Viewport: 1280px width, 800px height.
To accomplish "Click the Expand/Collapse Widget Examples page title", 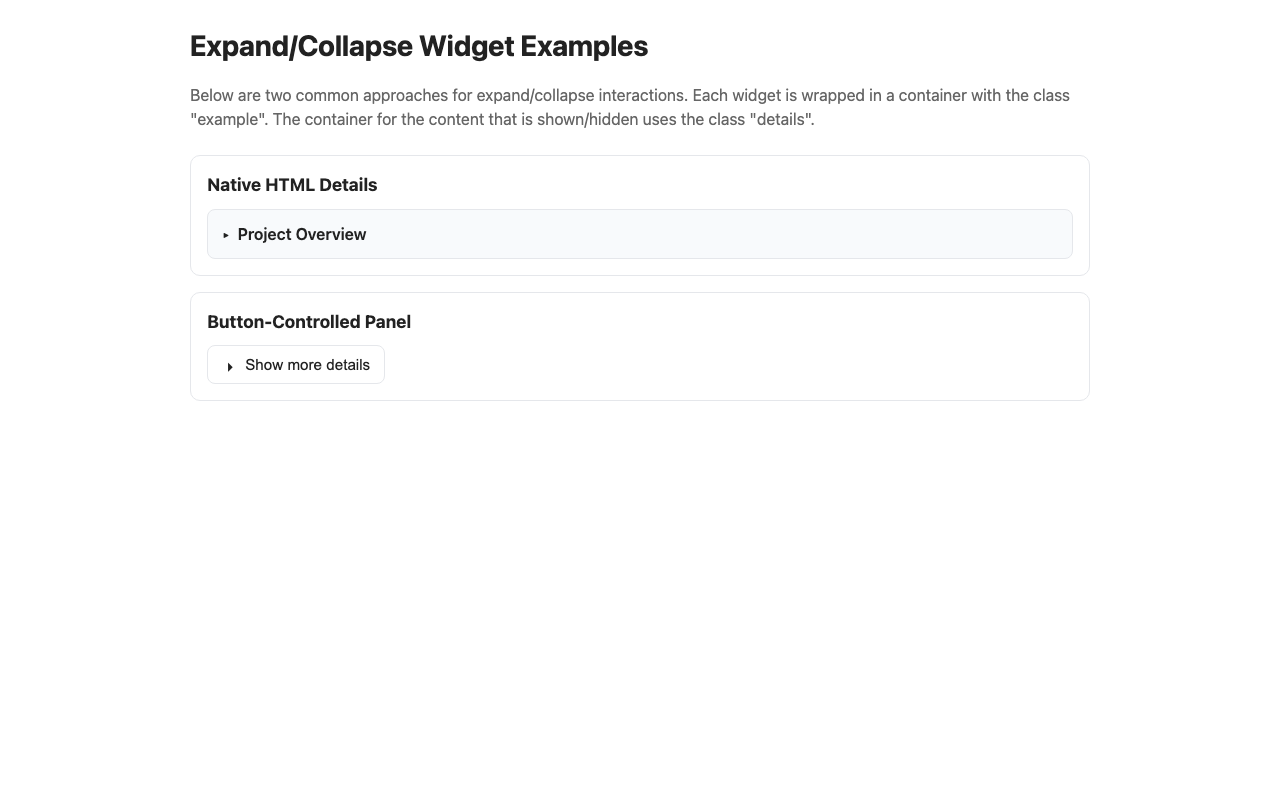I will [418, 46].
